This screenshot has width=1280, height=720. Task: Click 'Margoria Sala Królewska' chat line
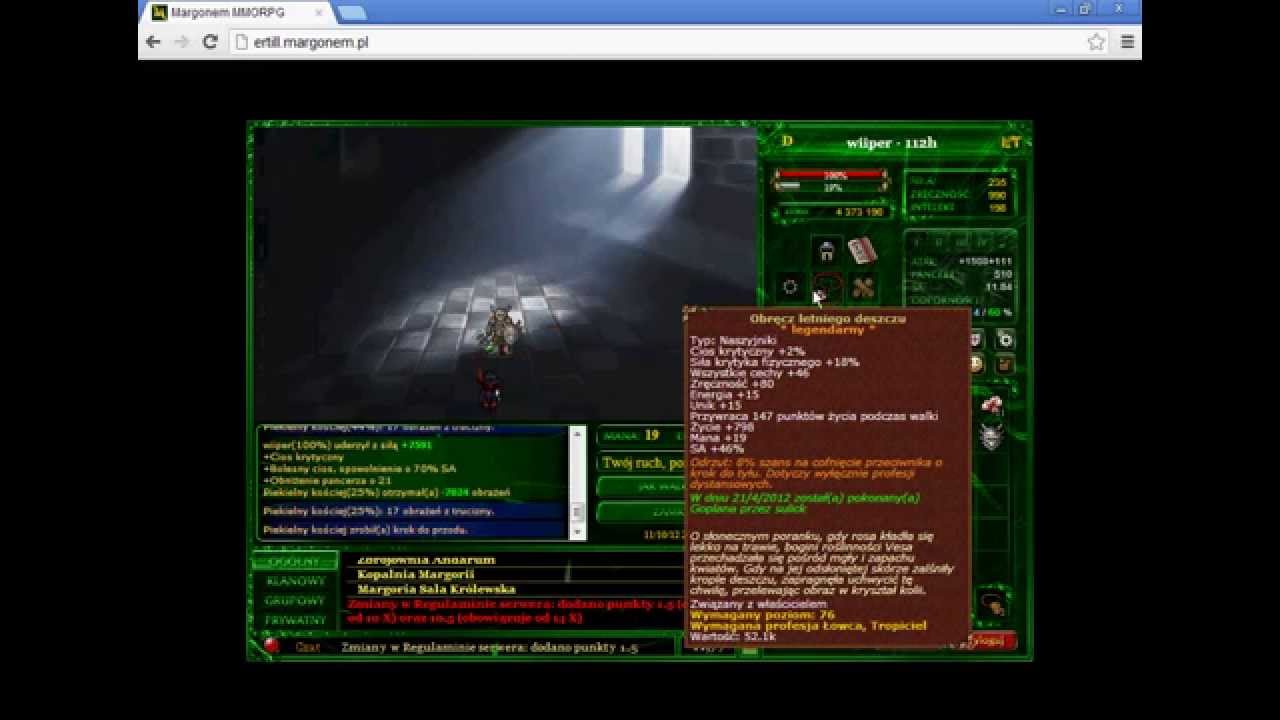coord(436,590)
